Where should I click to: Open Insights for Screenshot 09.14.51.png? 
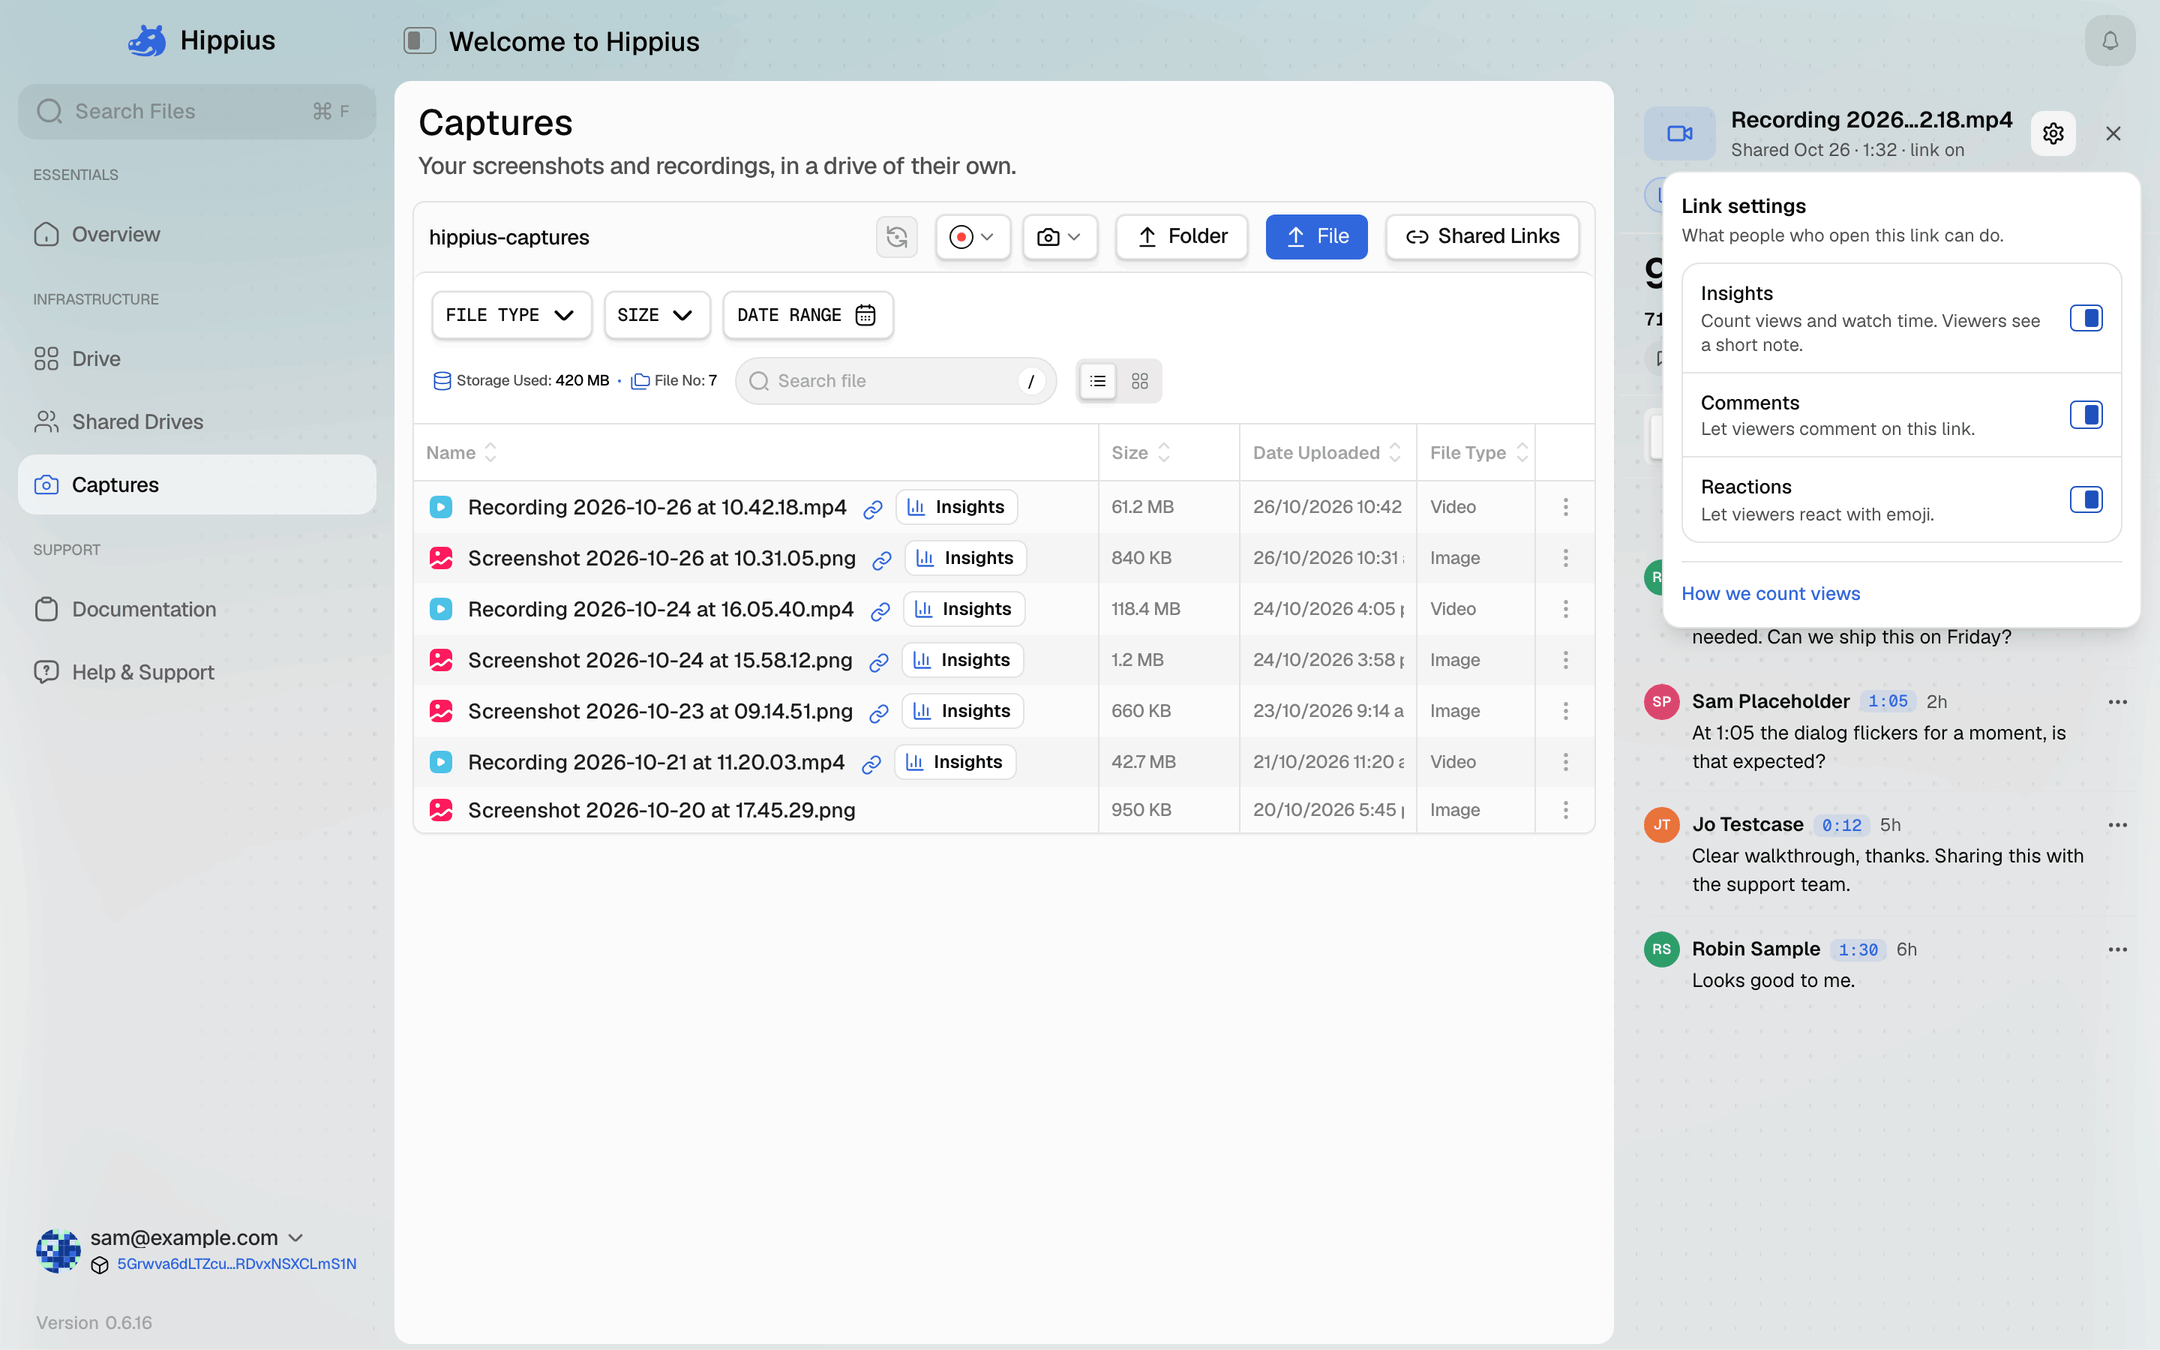pos(963,711)
